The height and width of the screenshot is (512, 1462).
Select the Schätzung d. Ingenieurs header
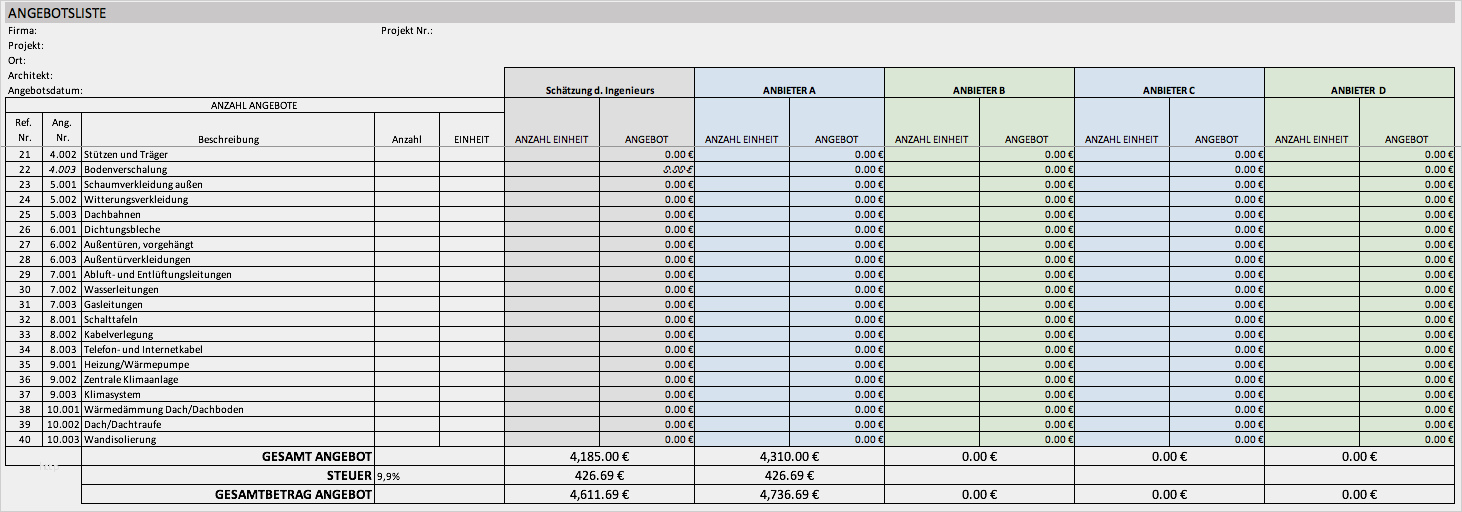pyautogui.click(x=599, y=90)
